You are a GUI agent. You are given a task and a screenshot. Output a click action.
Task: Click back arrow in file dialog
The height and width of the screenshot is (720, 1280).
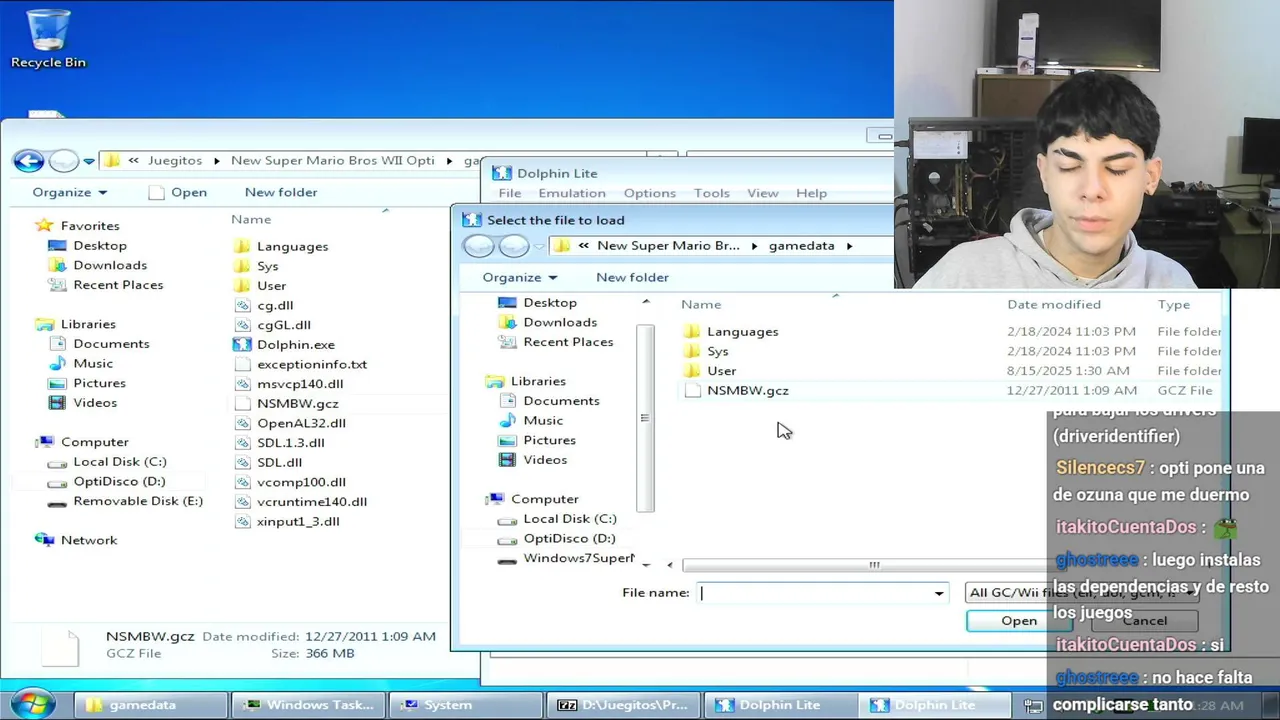(x=479, y=246)
